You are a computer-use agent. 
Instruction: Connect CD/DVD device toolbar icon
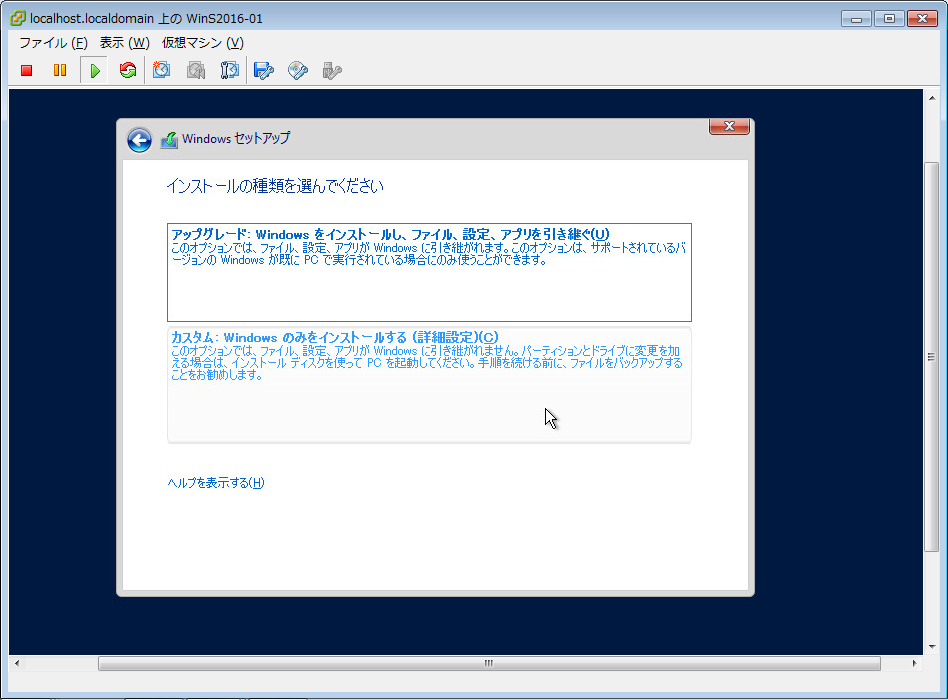[297, 71]
